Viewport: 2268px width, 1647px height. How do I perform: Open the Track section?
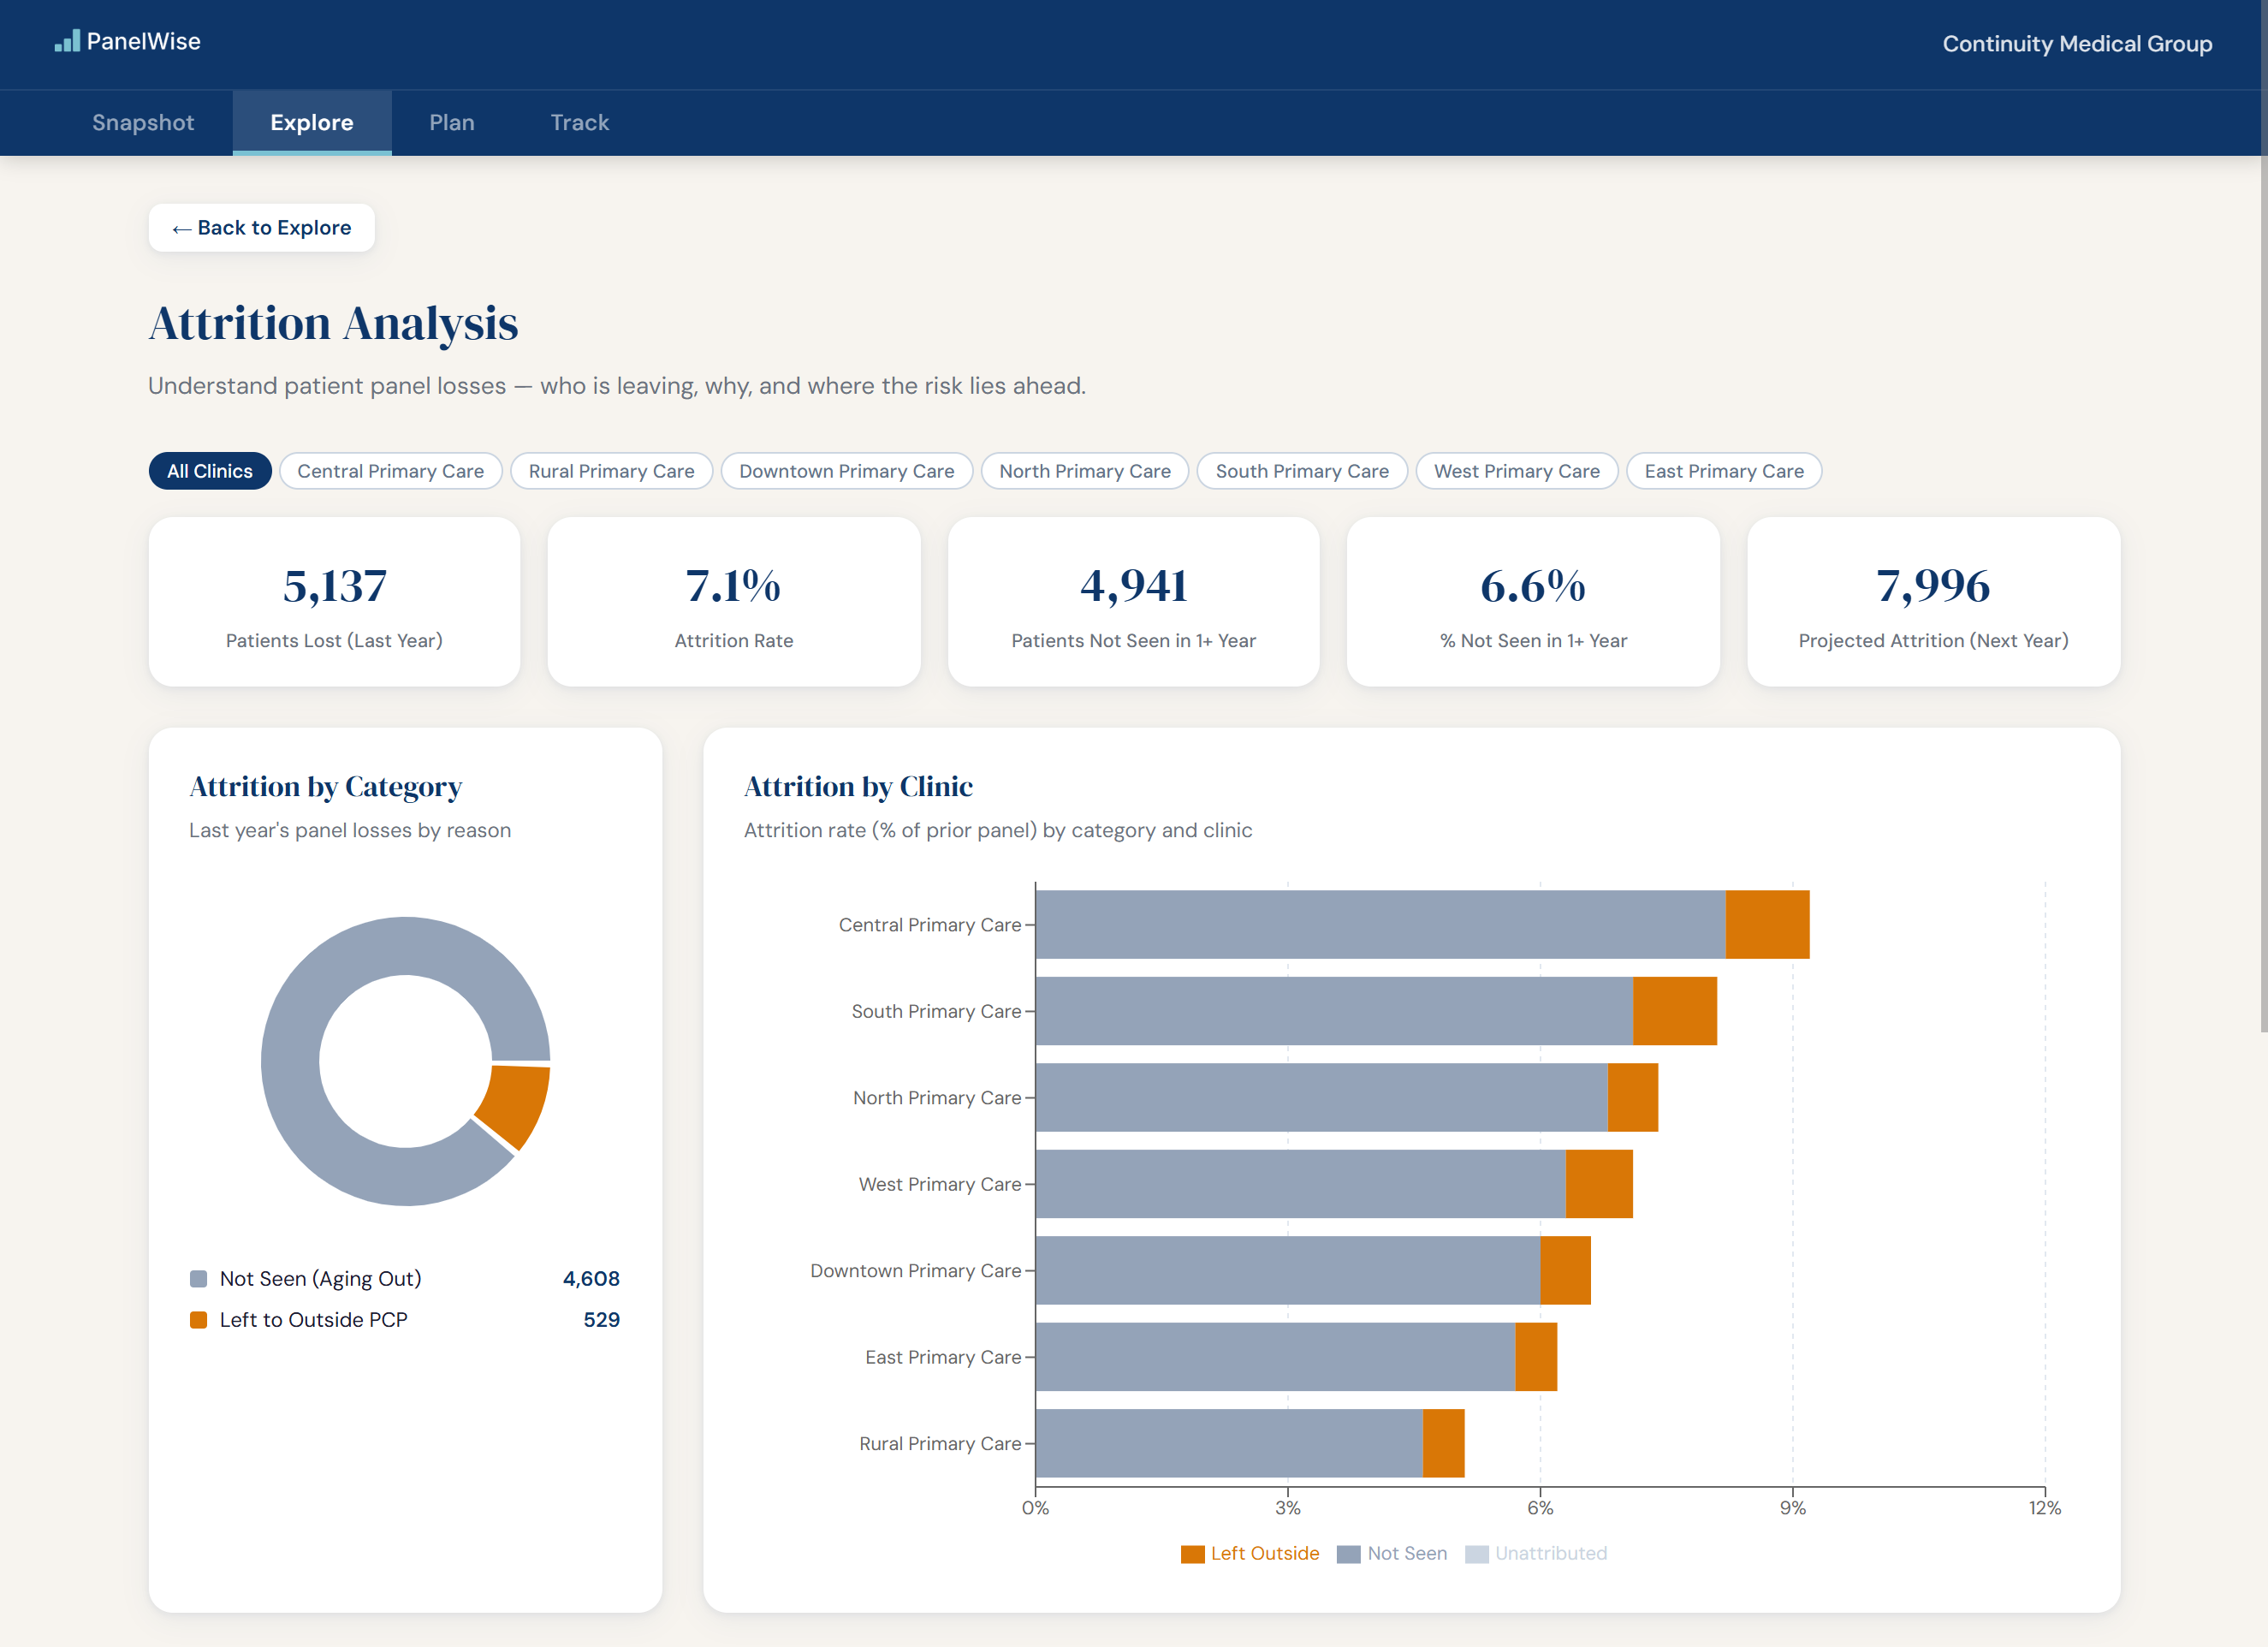click(579, 122)
